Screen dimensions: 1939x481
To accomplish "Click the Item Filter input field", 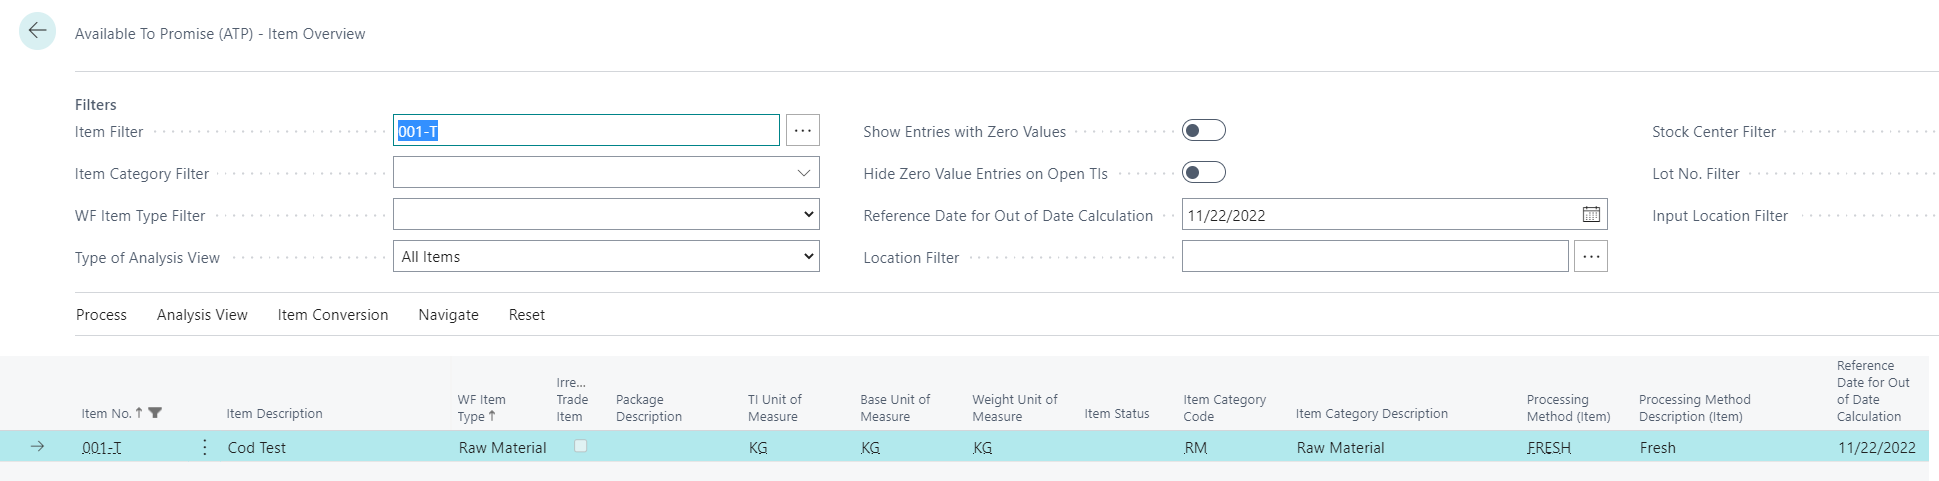I will (x=586, y=131).
